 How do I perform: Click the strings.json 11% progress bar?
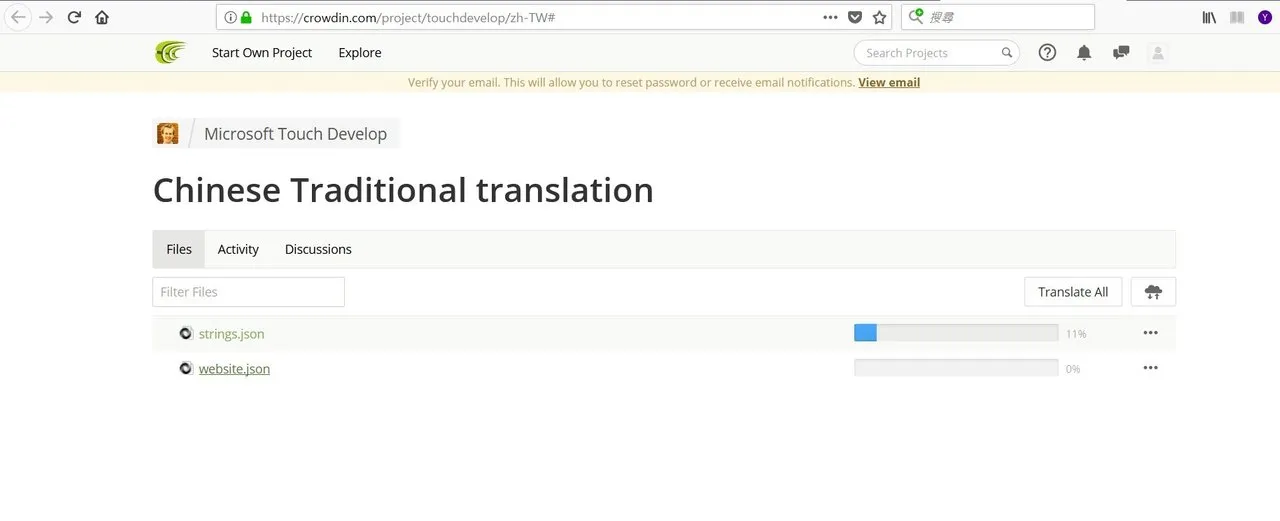click(956, 333)
